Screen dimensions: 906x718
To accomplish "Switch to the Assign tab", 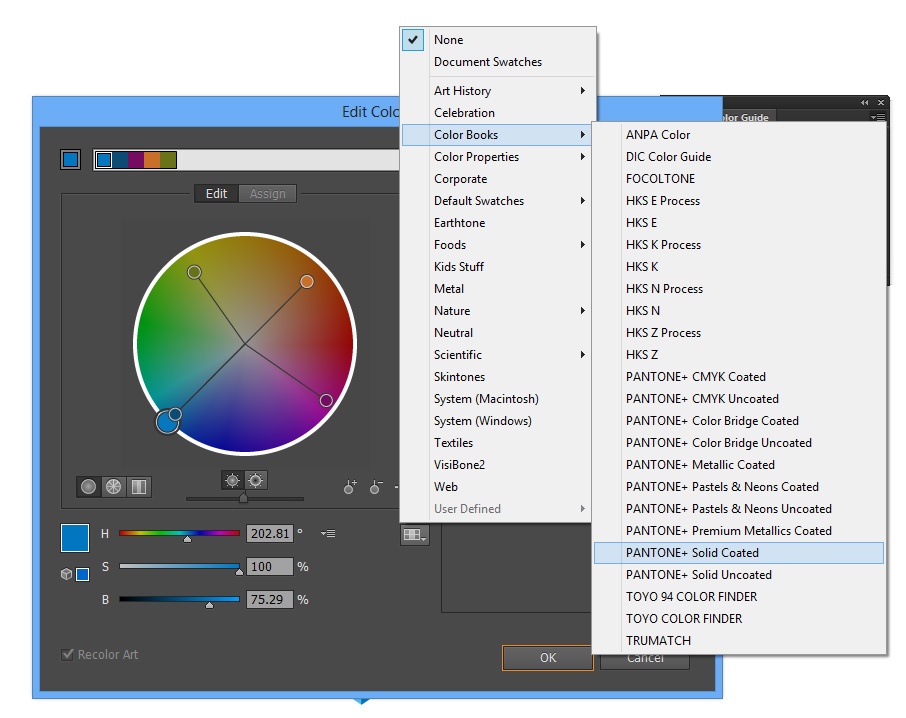I will (x=267, y=194).
